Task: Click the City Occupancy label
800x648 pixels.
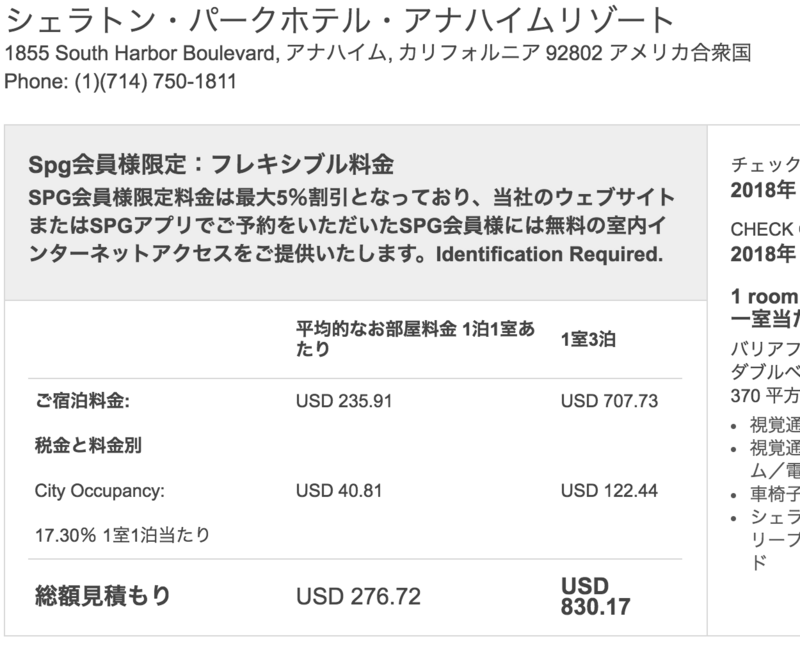Action: pyautogui.click(x=99, y=491)
